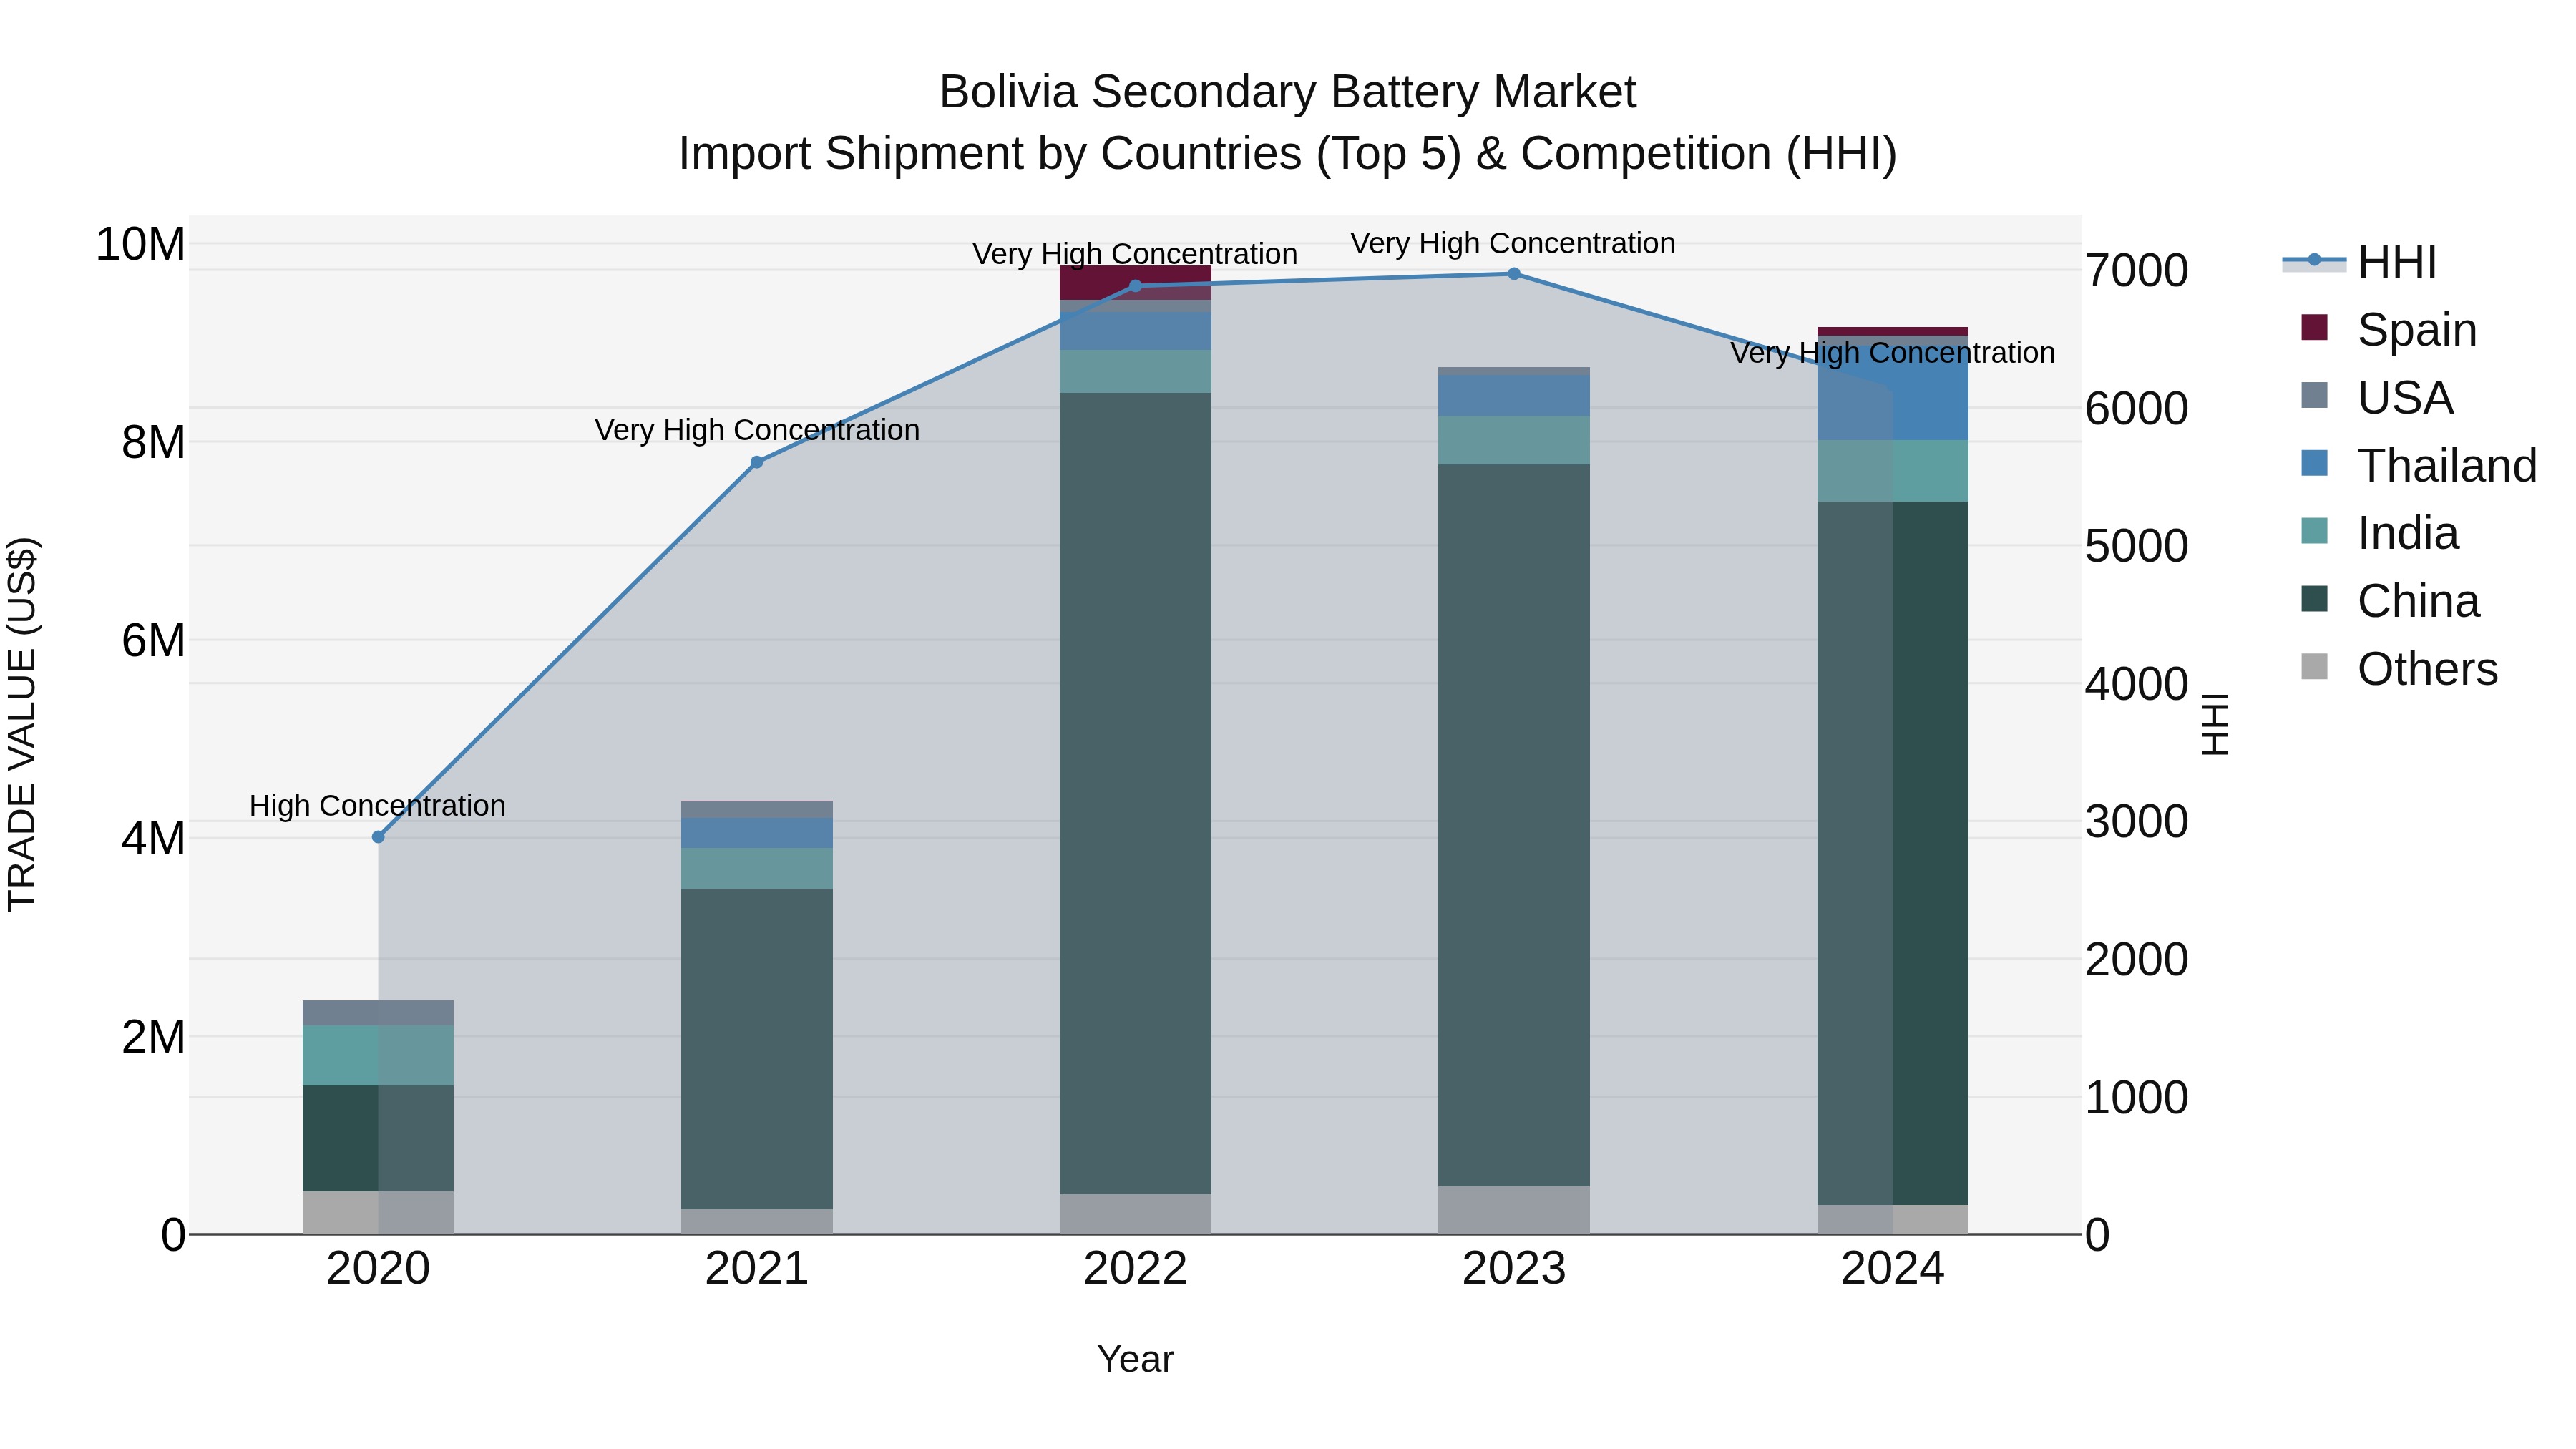2576x1449 pixels.
Task: Click the 2021 HHI line marker
Action: [x=757, y=462]
